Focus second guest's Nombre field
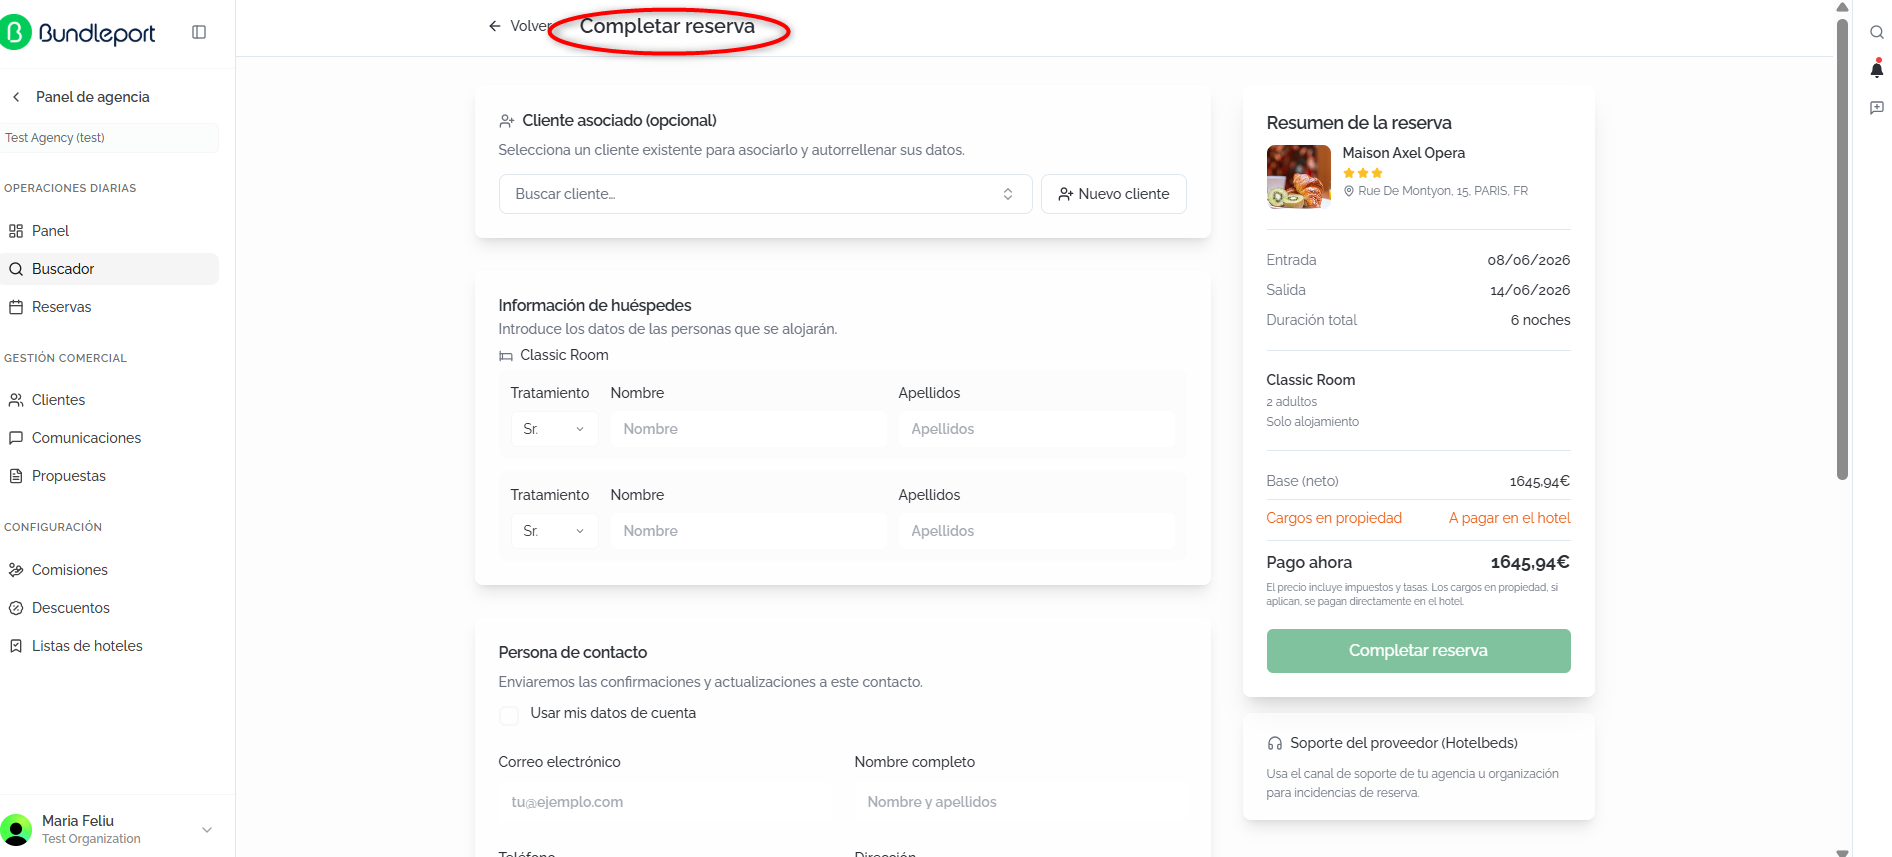The width and height of the screenshot is (1892, 857). point(748,531)
